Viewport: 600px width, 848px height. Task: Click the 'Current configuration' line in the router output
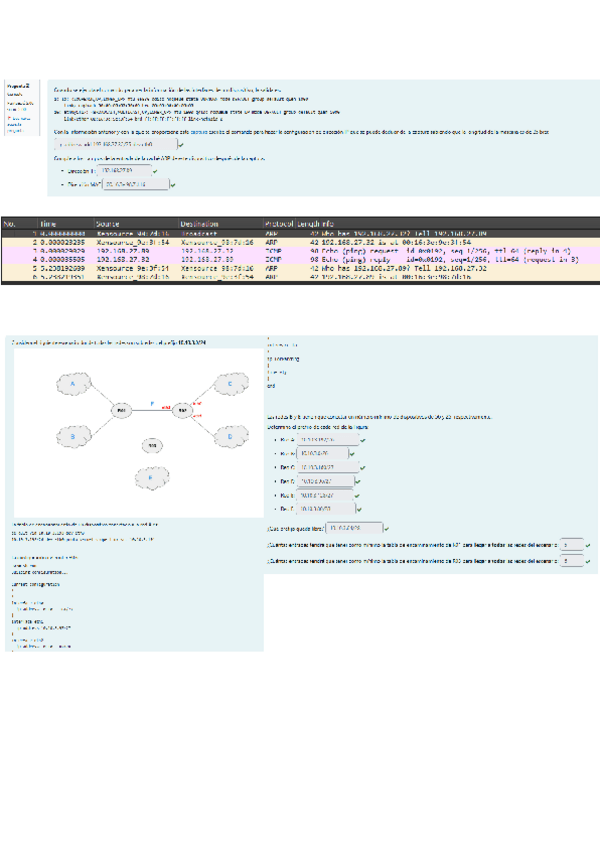point(36,585)
